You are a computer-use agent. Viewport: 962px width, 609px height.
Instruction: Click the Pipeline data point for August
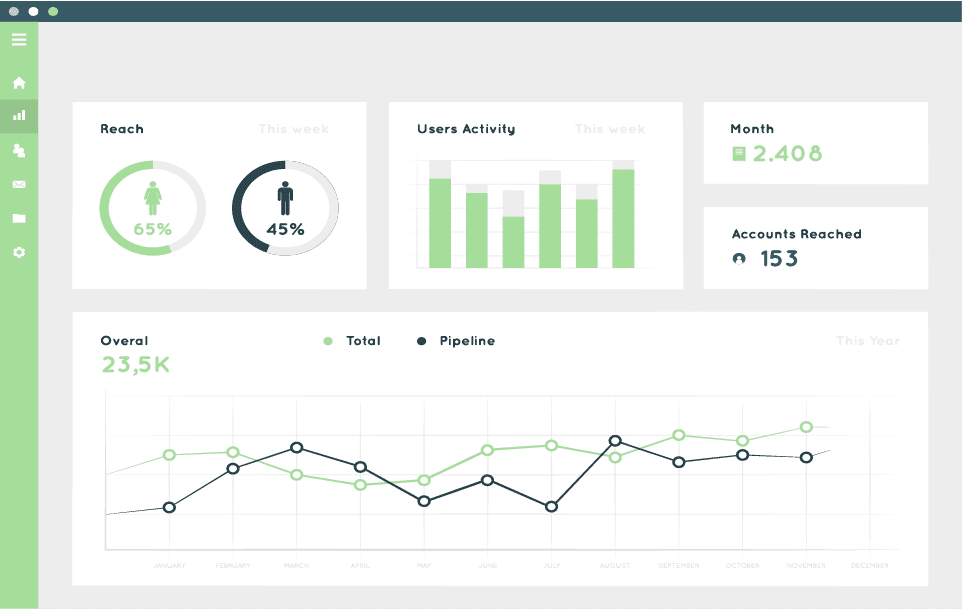coord(615,441)
